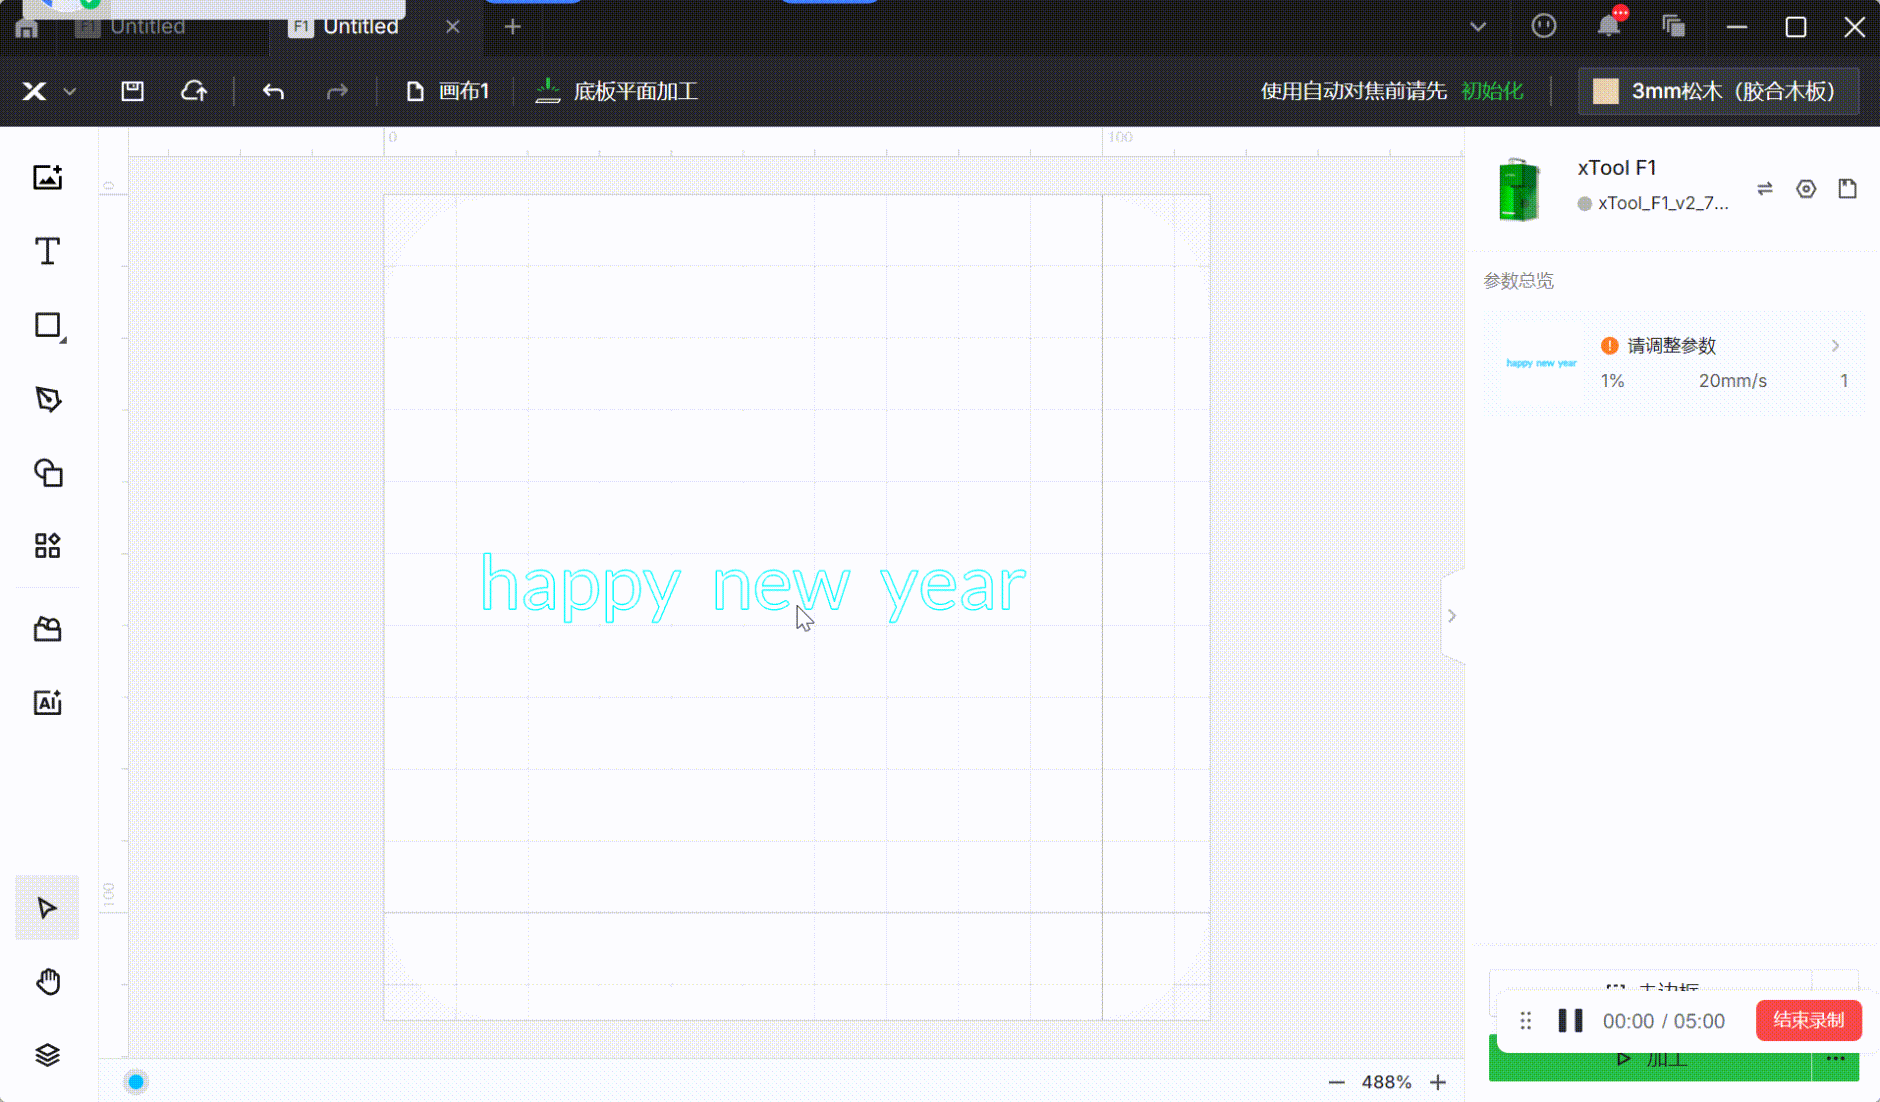This screenshot has width=1880, height=1102.
Task: Pause the screen recording
Action: [x=1570, y=1021]
